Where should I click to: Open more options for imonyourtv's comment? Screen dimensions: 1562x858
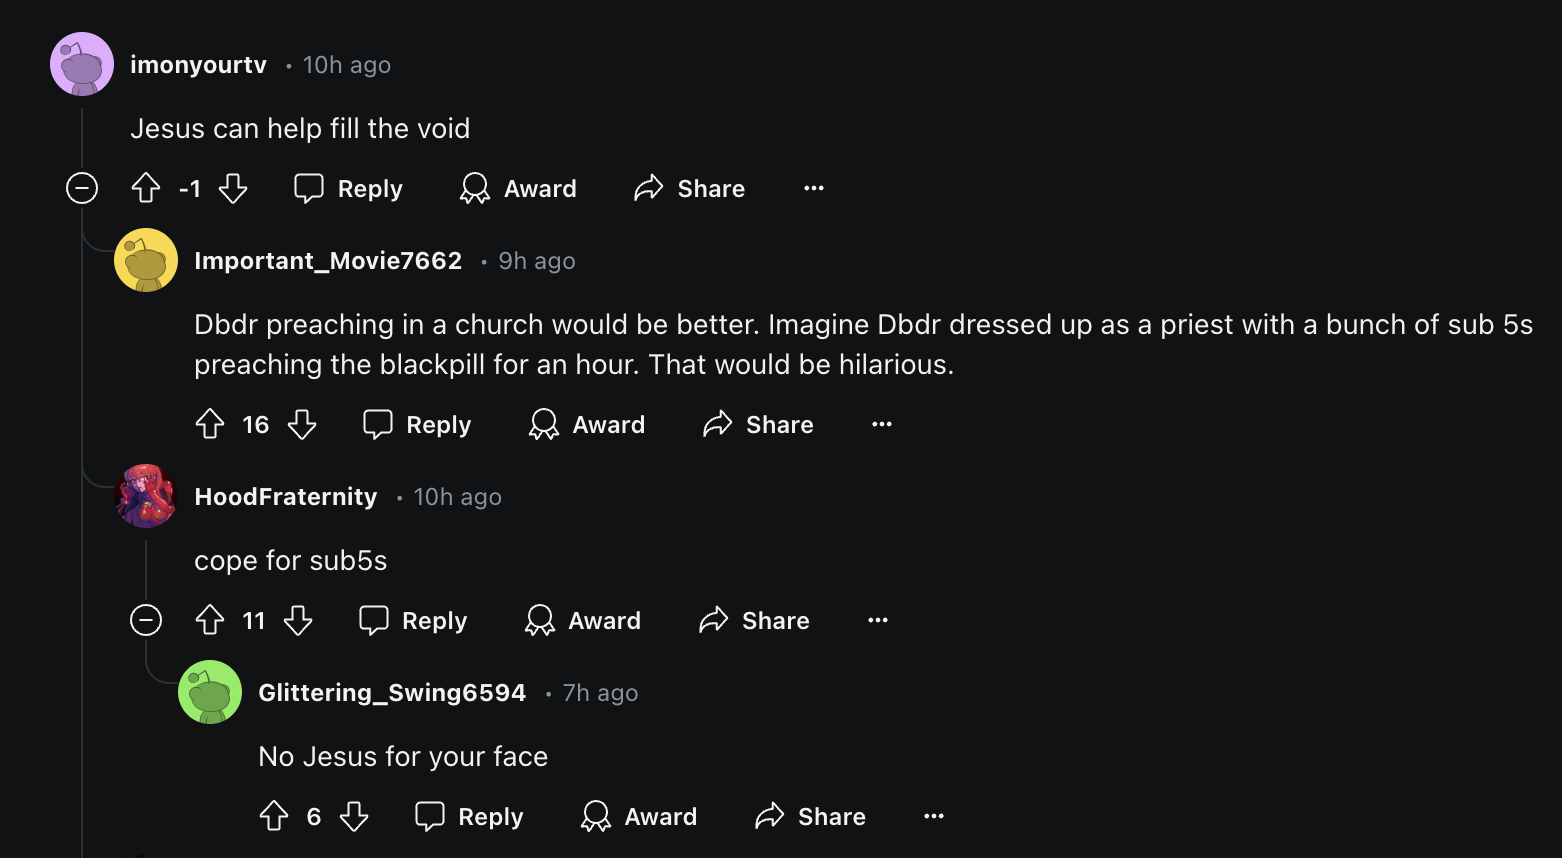click(x=814, y=188)
